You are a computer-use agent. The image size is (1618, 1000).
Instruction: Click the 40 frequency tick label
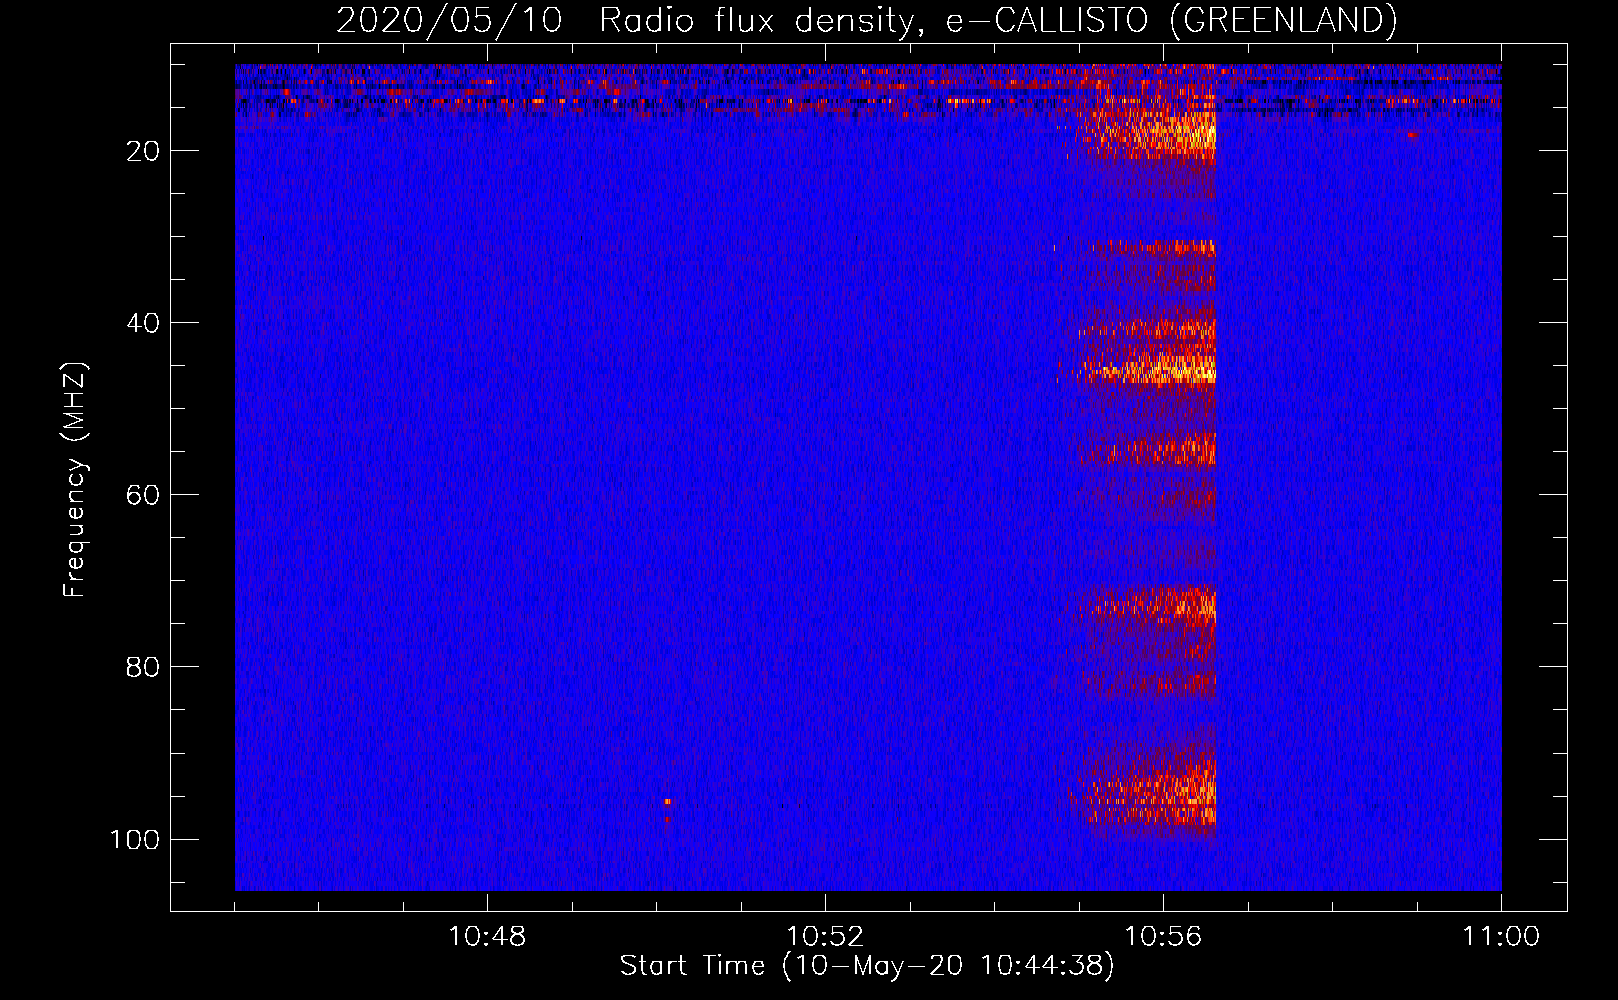pos(143,323)
